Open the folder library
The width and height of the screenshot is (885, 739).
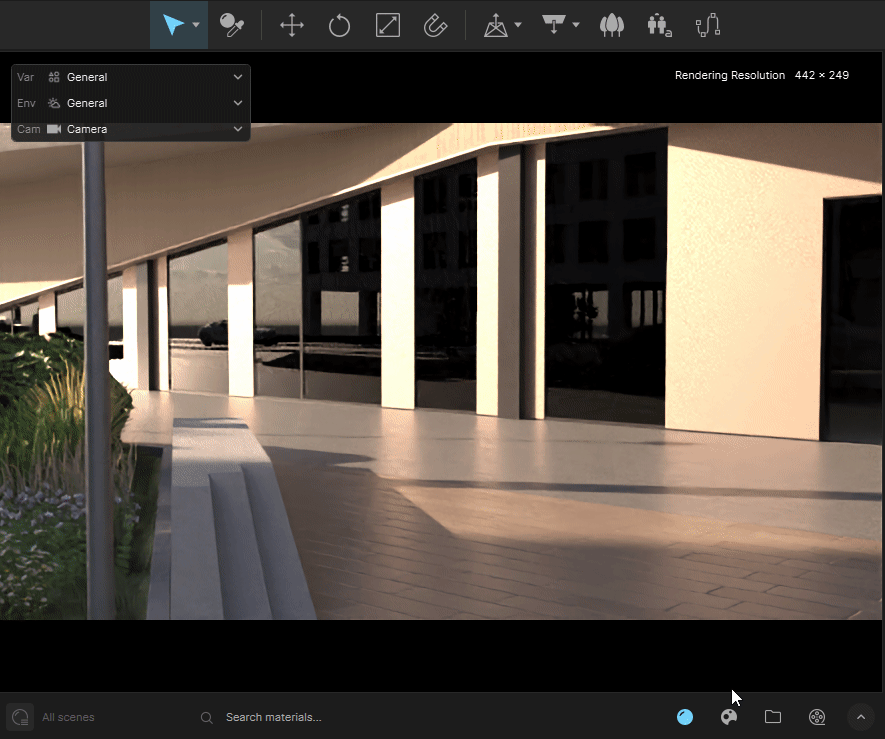click(x=773, y=717)
